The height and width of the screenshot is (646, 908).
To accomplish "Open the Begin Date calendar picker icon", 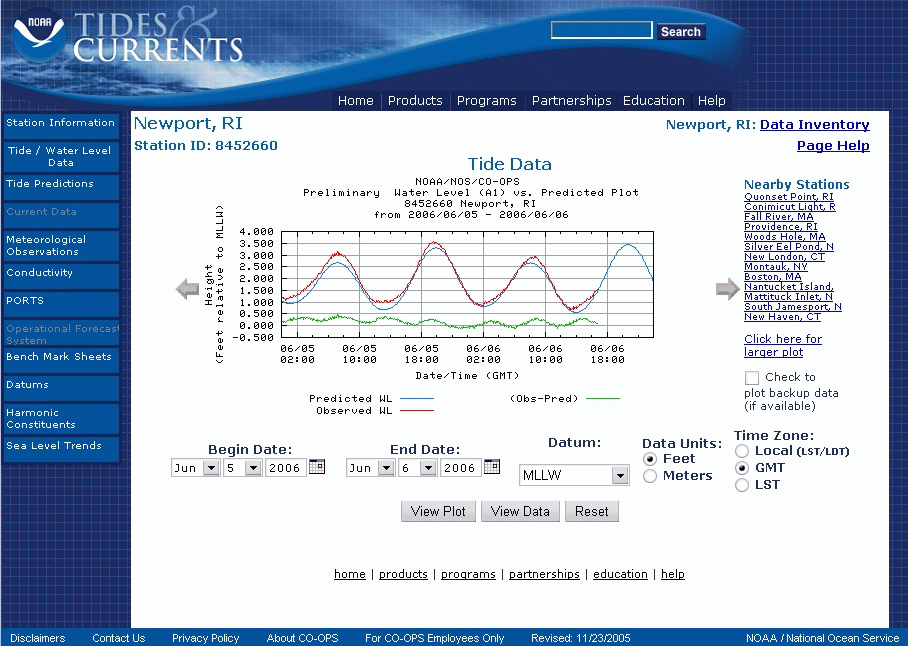I will point(317,467).
